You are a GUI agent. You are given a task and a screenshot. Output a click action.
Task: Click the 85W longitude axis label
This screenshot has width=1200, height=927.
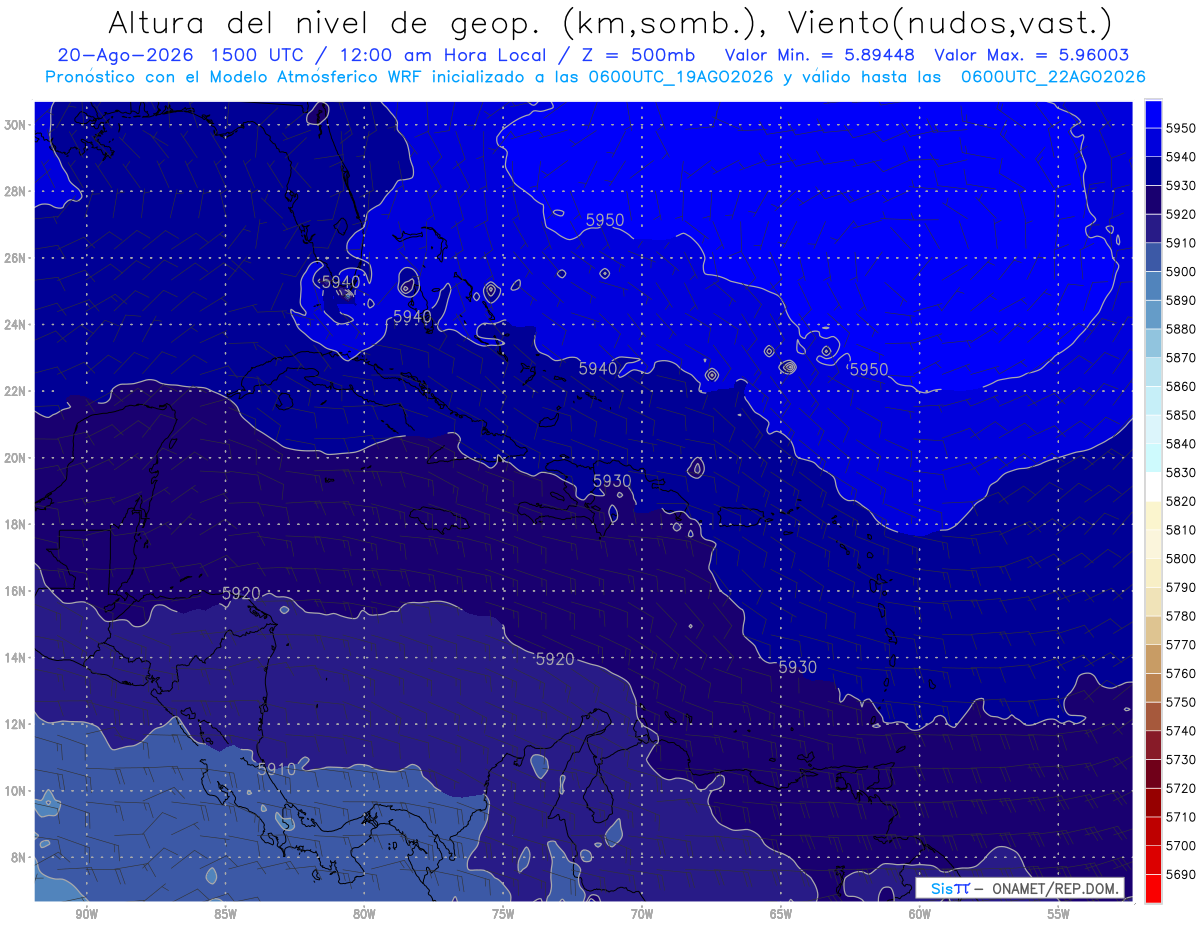pyautogui.click(x=225, y=914)
